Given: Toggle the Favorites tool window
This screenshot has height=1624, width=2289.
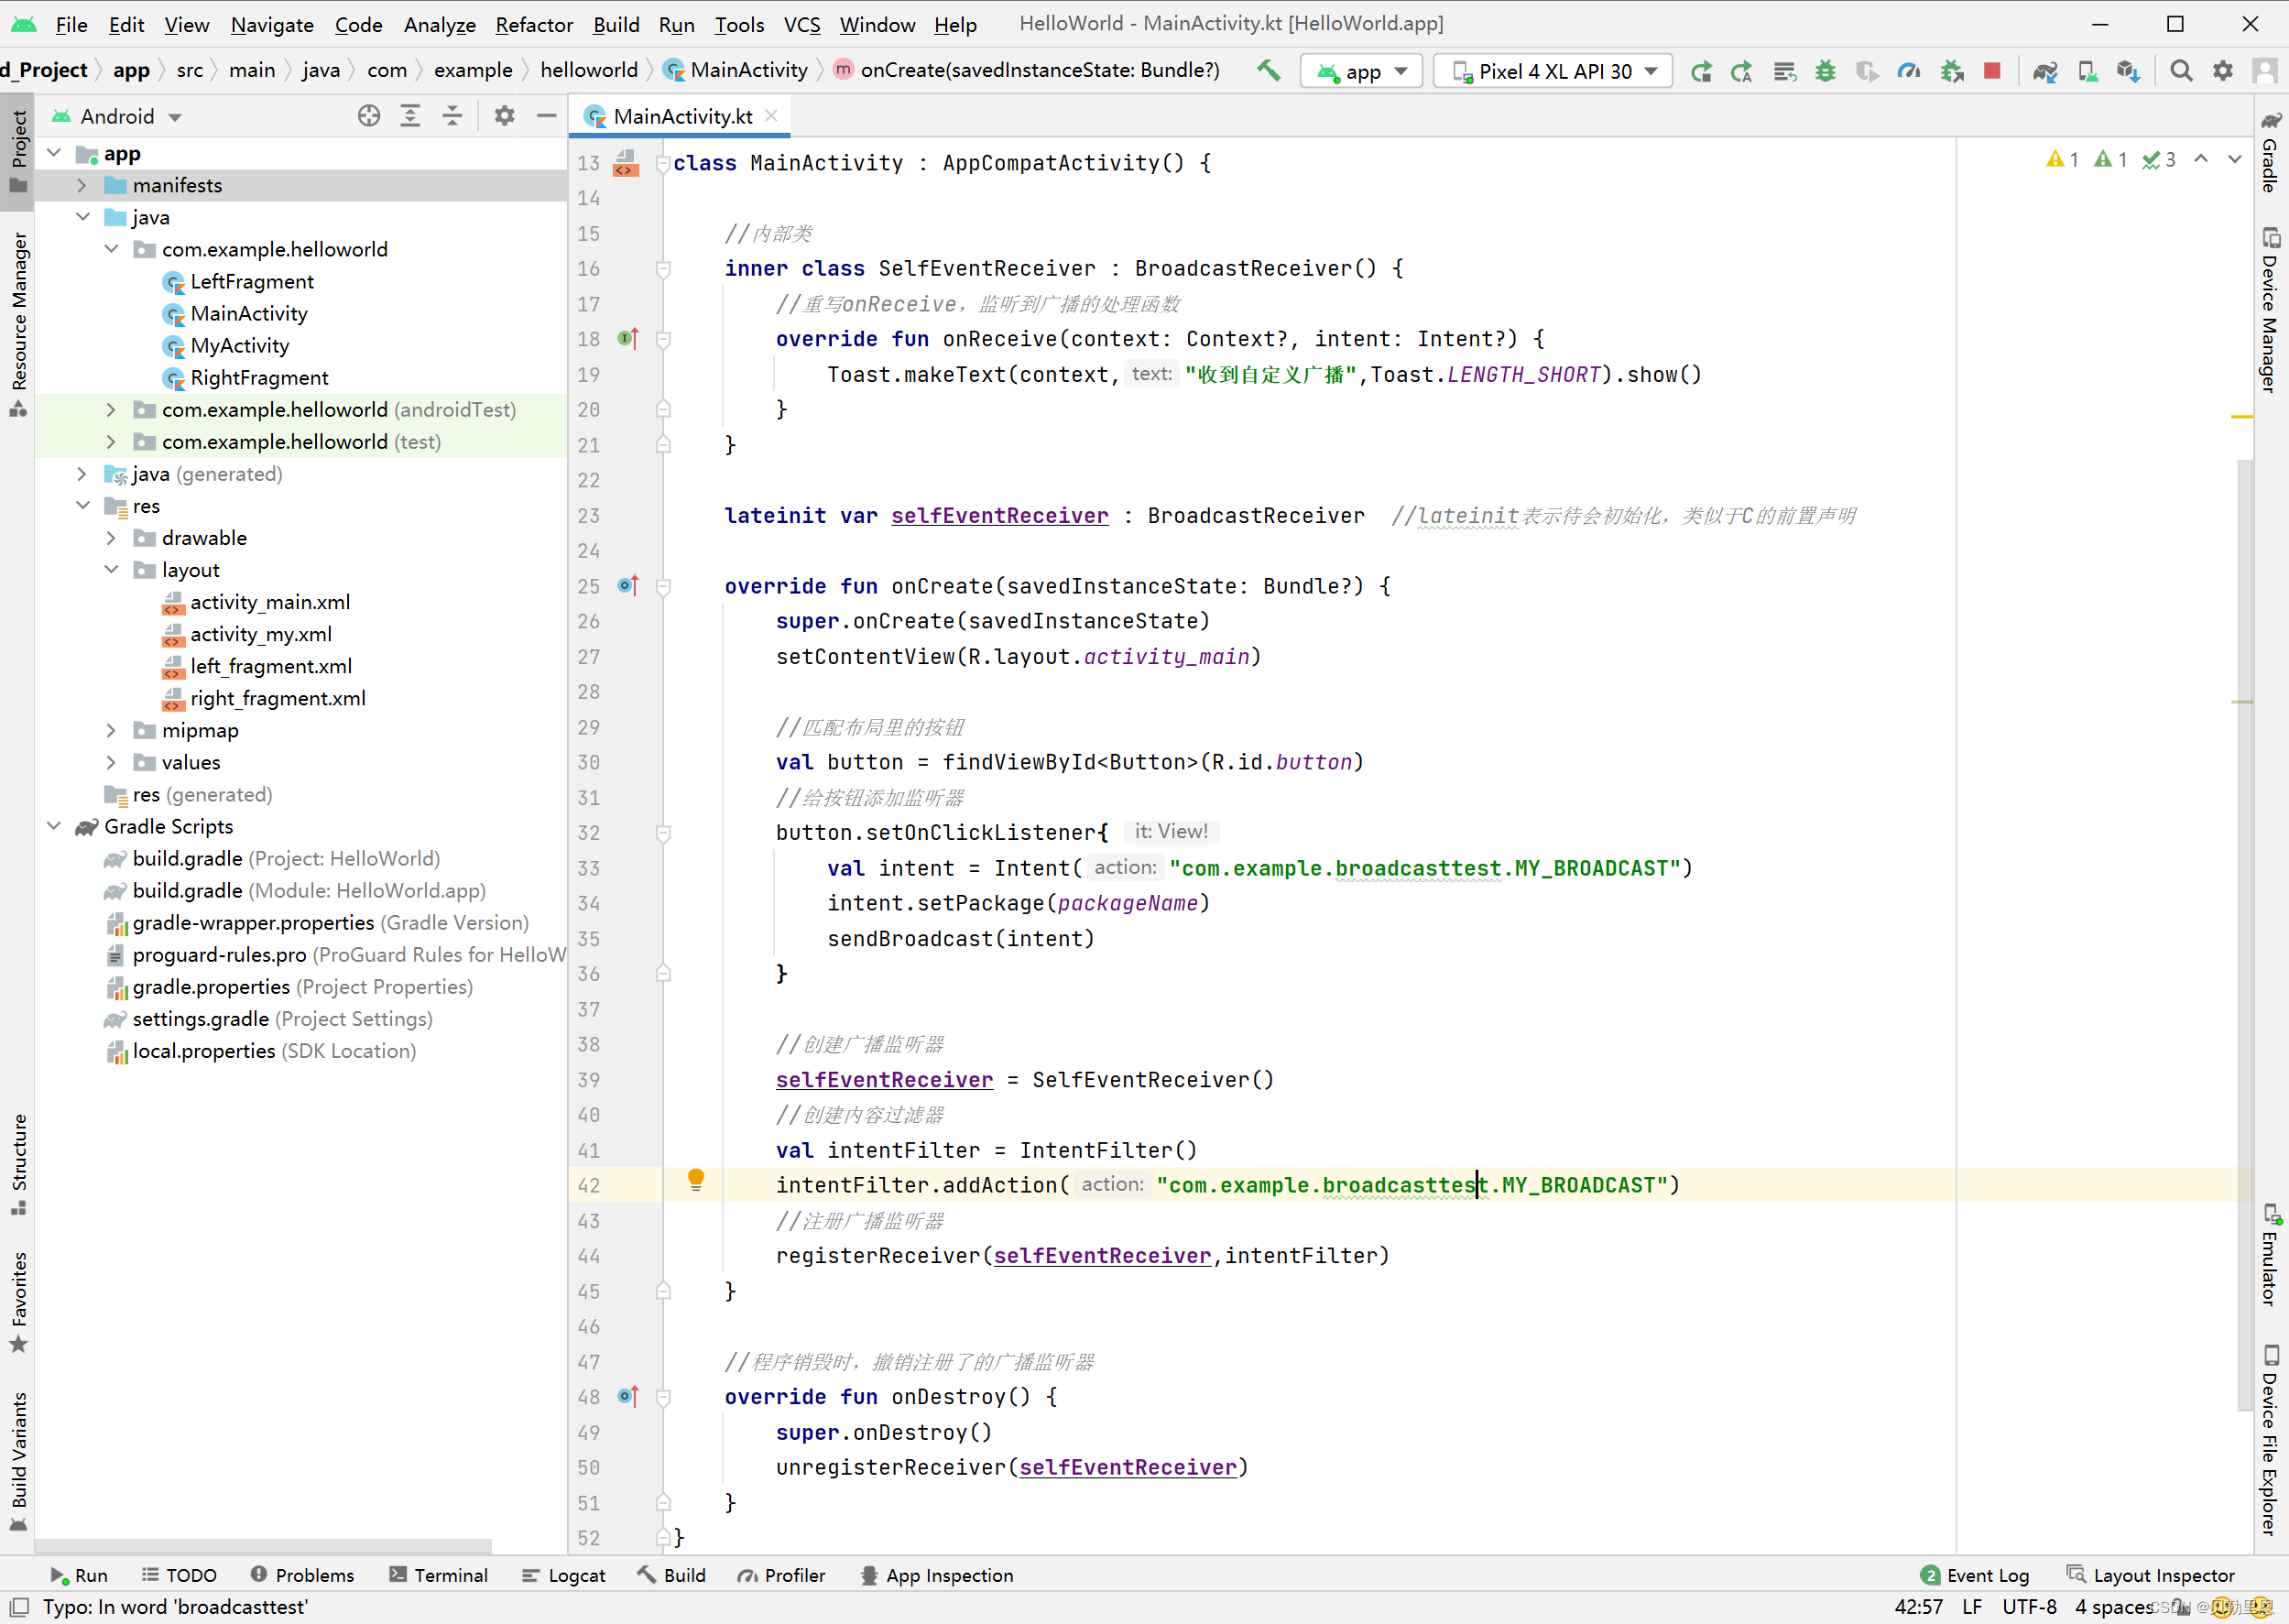Looking at the screenshot, I should (18, 1302).
